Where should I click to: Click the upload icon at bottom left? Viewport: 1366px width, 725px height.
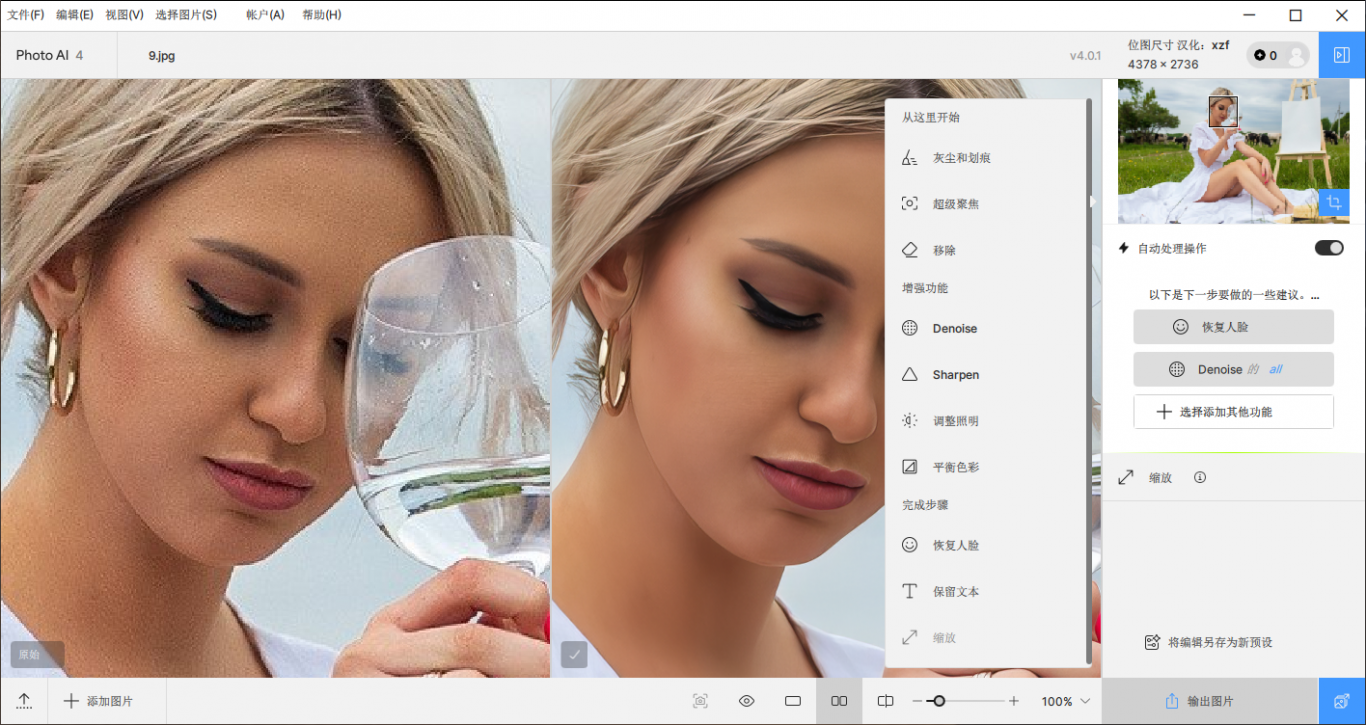24,701
